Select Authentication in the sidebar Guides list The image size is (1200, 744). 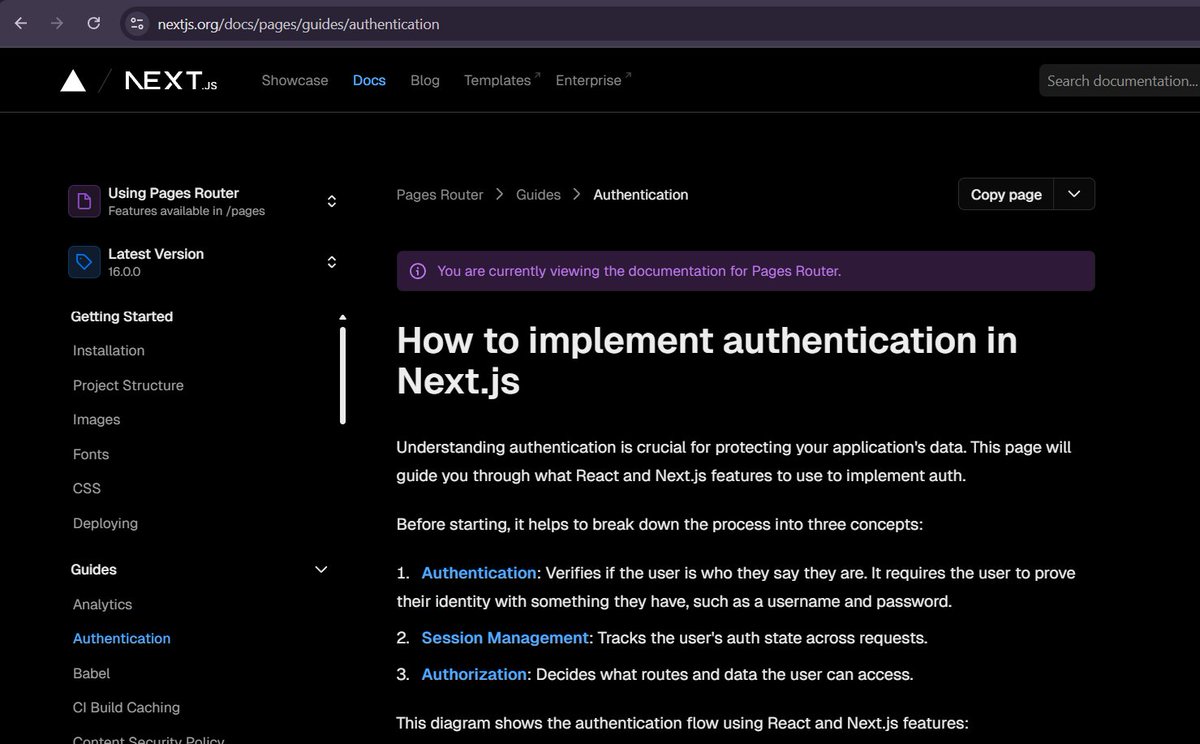point(122,639)
